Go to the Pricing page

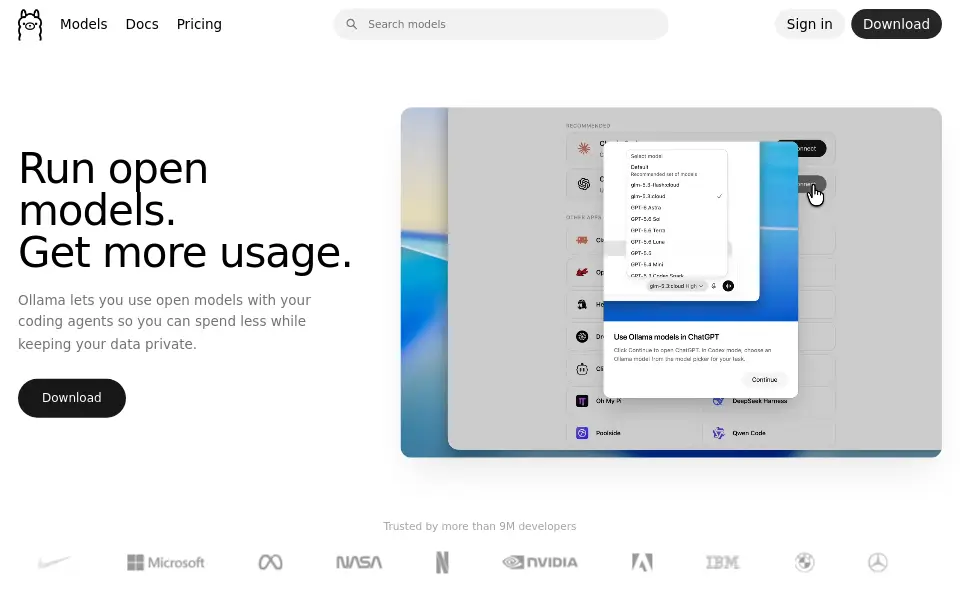pyautogui.click(x=199, y=24)
